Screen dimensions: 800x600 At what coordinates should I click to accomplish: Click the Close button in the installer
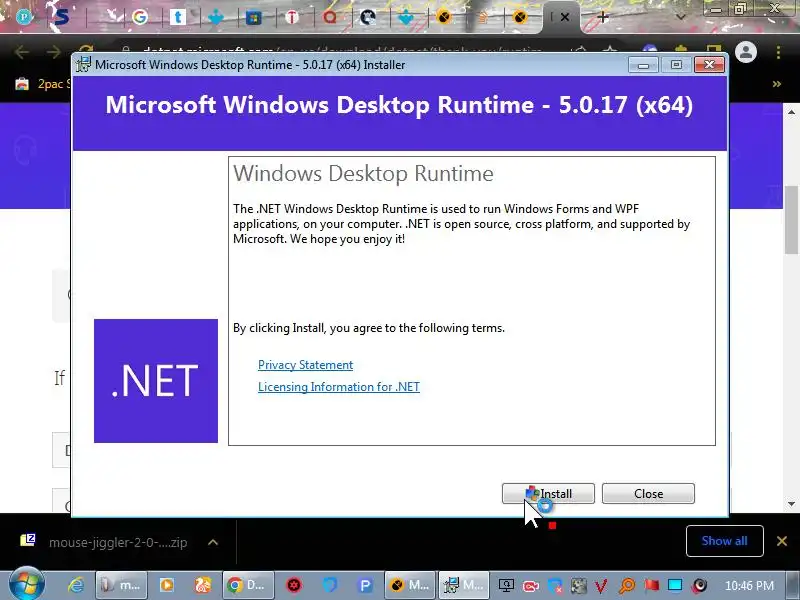[x=648, y=493]
